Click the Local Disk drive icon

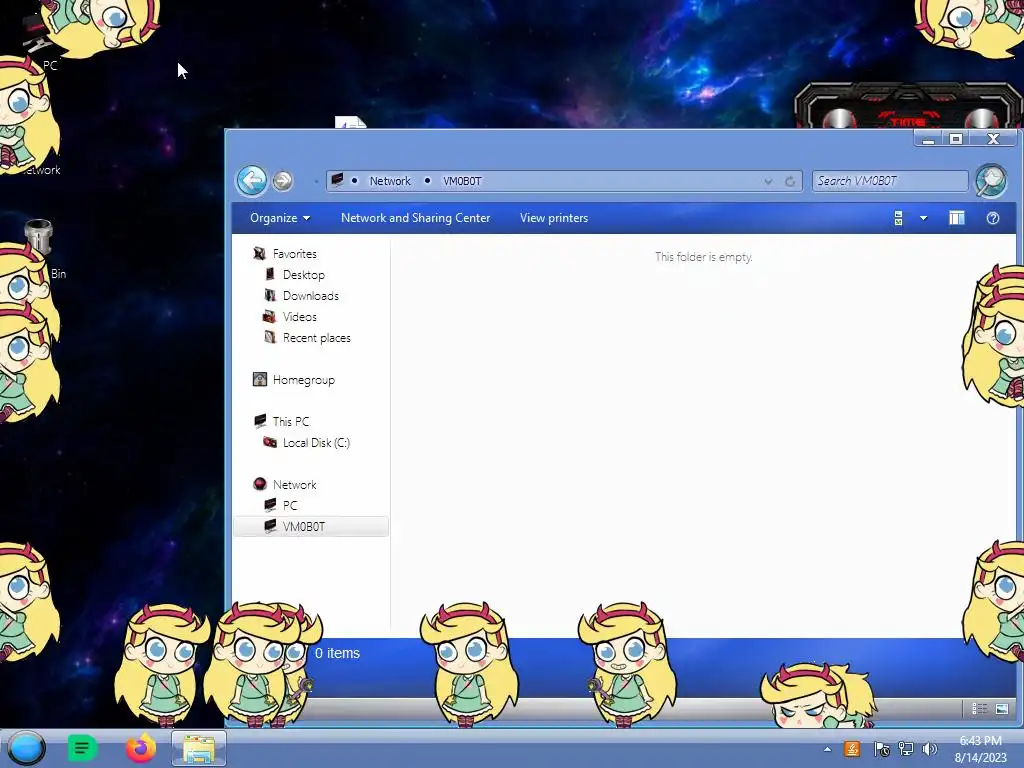270,442
